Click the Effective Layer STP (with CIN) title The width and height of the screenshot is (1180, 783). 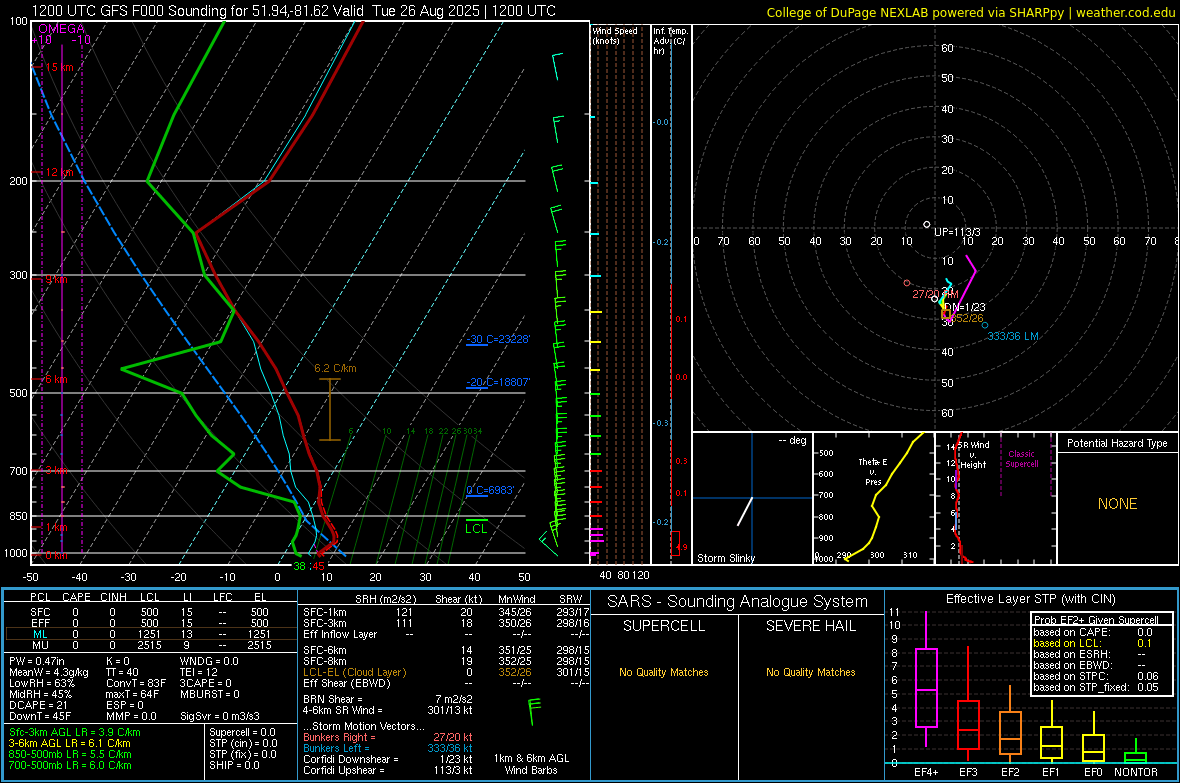pos(1031,599)
